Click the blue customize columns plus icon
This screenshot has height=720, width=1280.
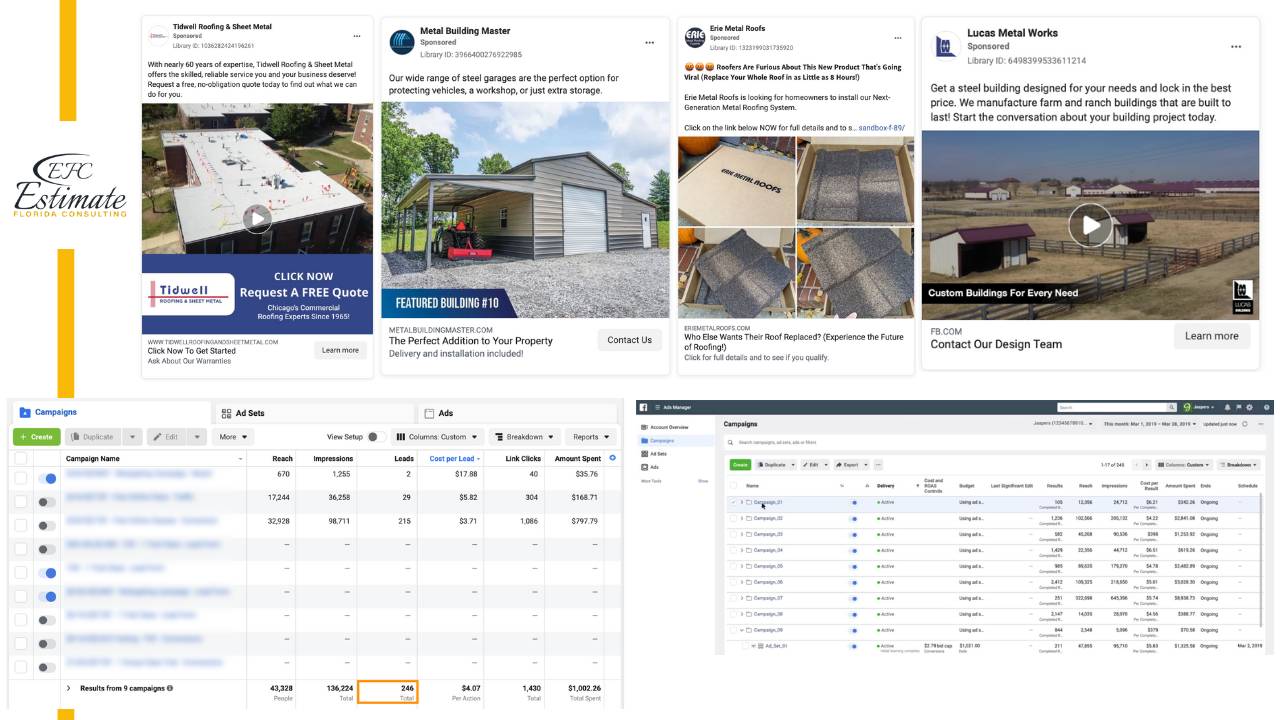(613, 458)
